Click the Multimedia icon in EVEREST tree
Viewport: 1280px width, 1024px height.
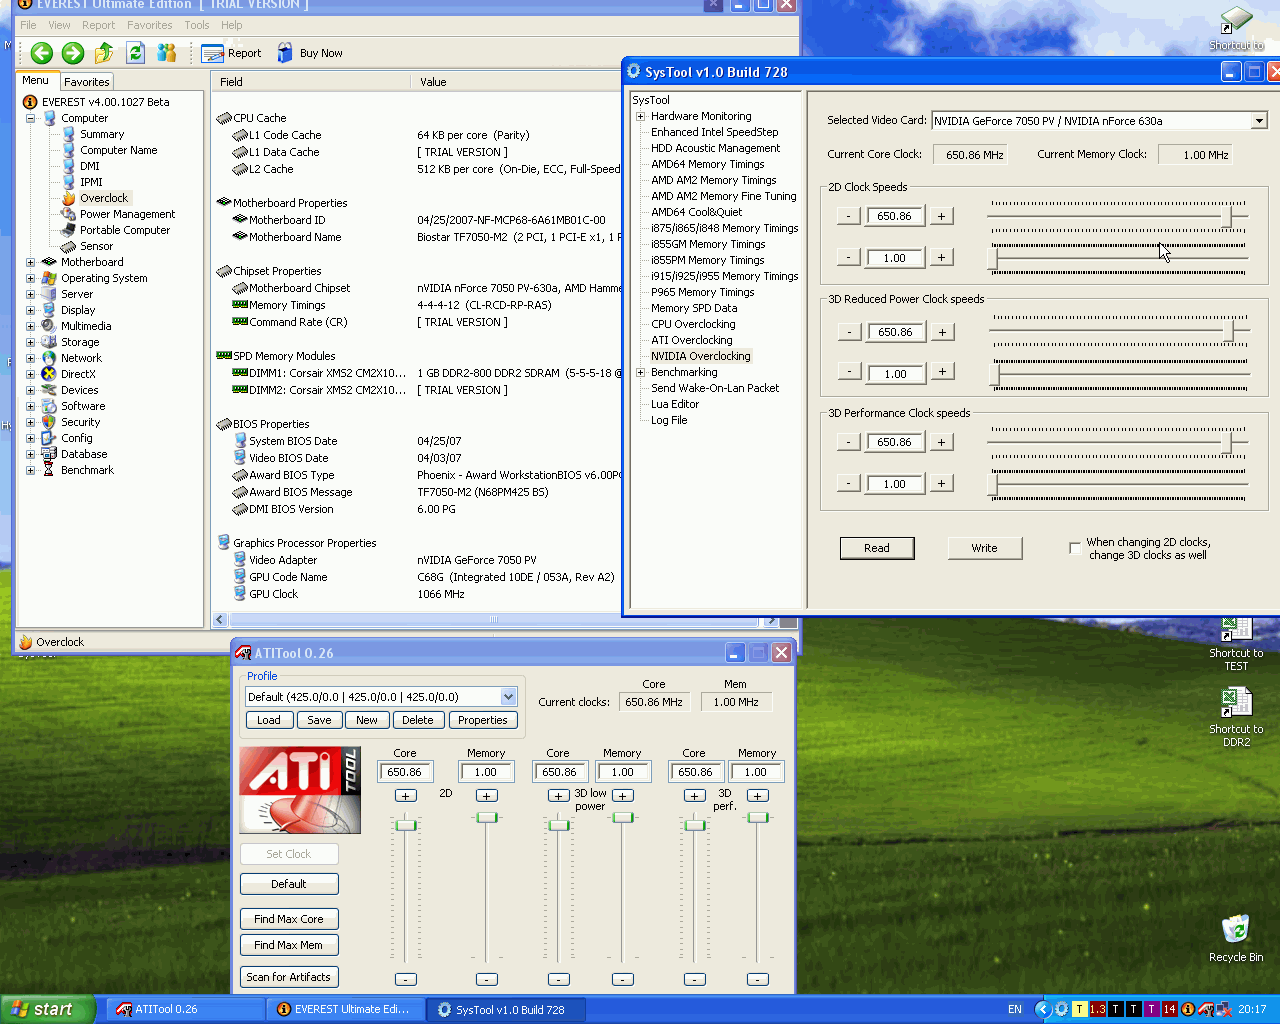(48, 326)
